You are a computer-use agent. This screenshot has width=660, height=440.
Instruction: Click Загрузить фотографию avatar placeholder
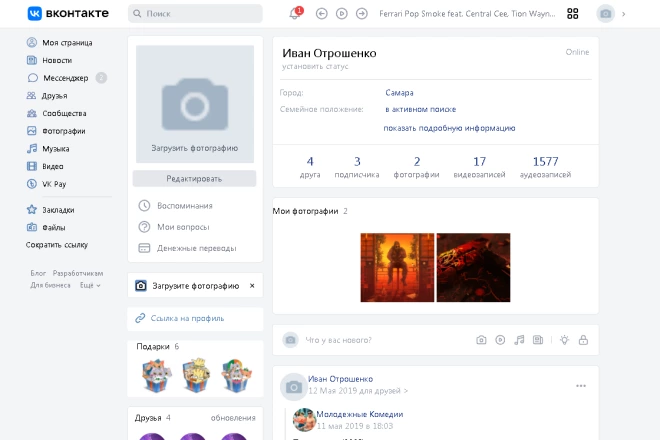195,104
